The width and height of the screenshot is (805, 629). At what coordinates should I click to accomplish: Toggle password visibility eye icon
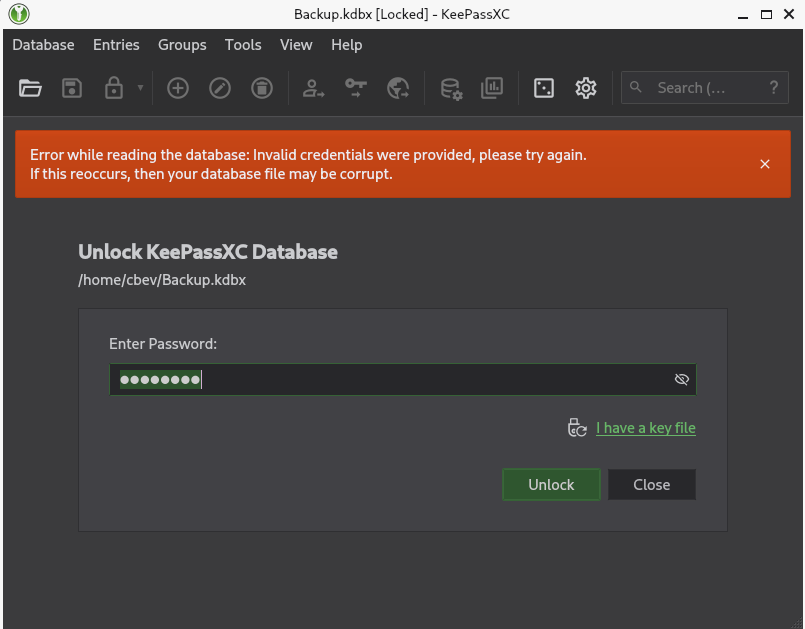pos(682,380)
